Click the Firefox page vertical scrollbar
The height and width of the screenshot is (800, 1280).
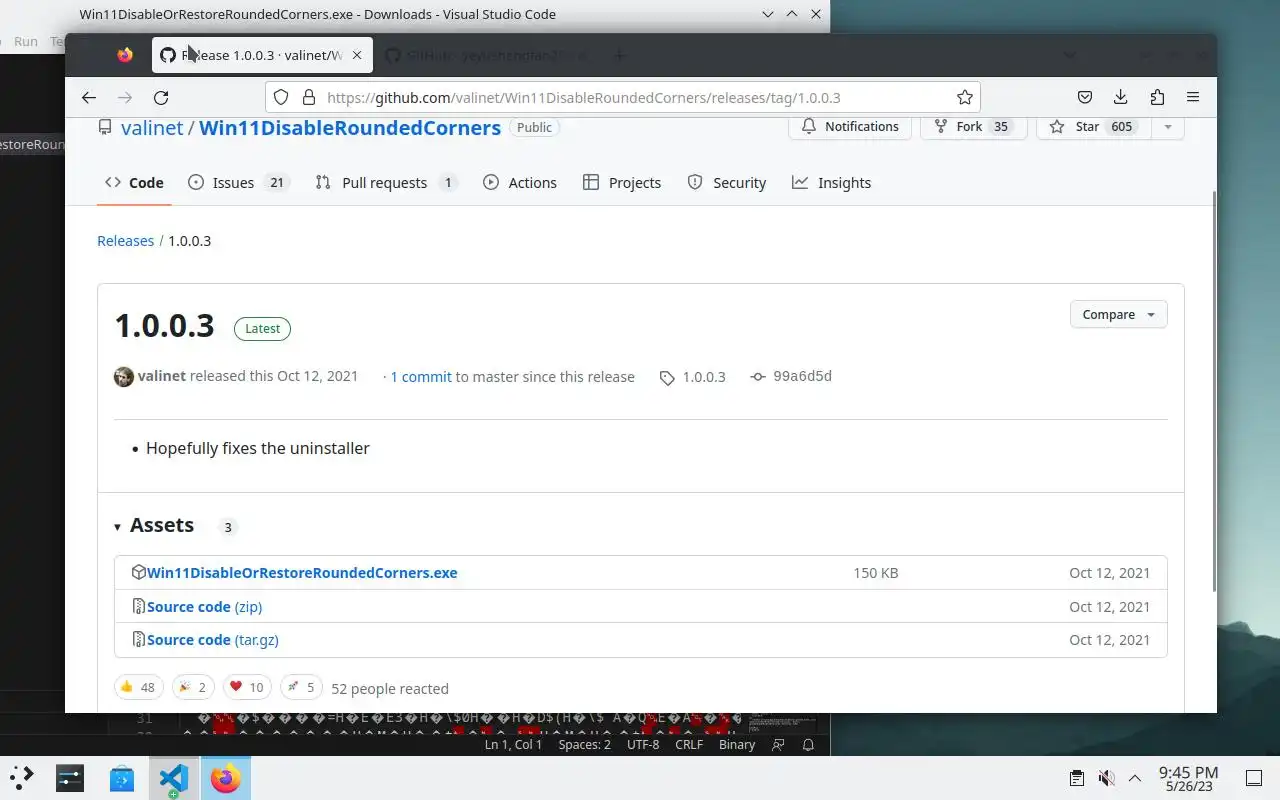coord(1214,390)
